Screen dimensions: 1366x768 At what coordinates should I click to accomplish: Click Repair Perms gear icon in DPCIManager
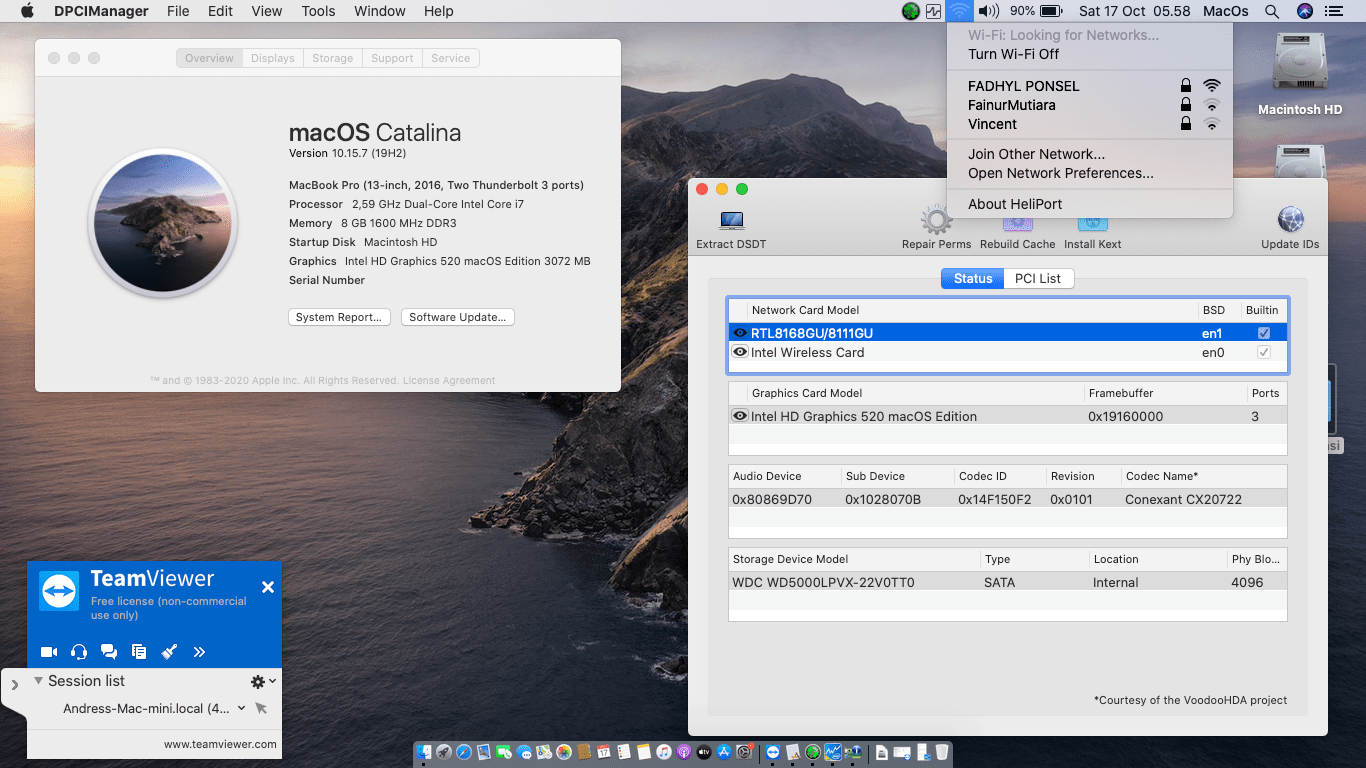936,220
